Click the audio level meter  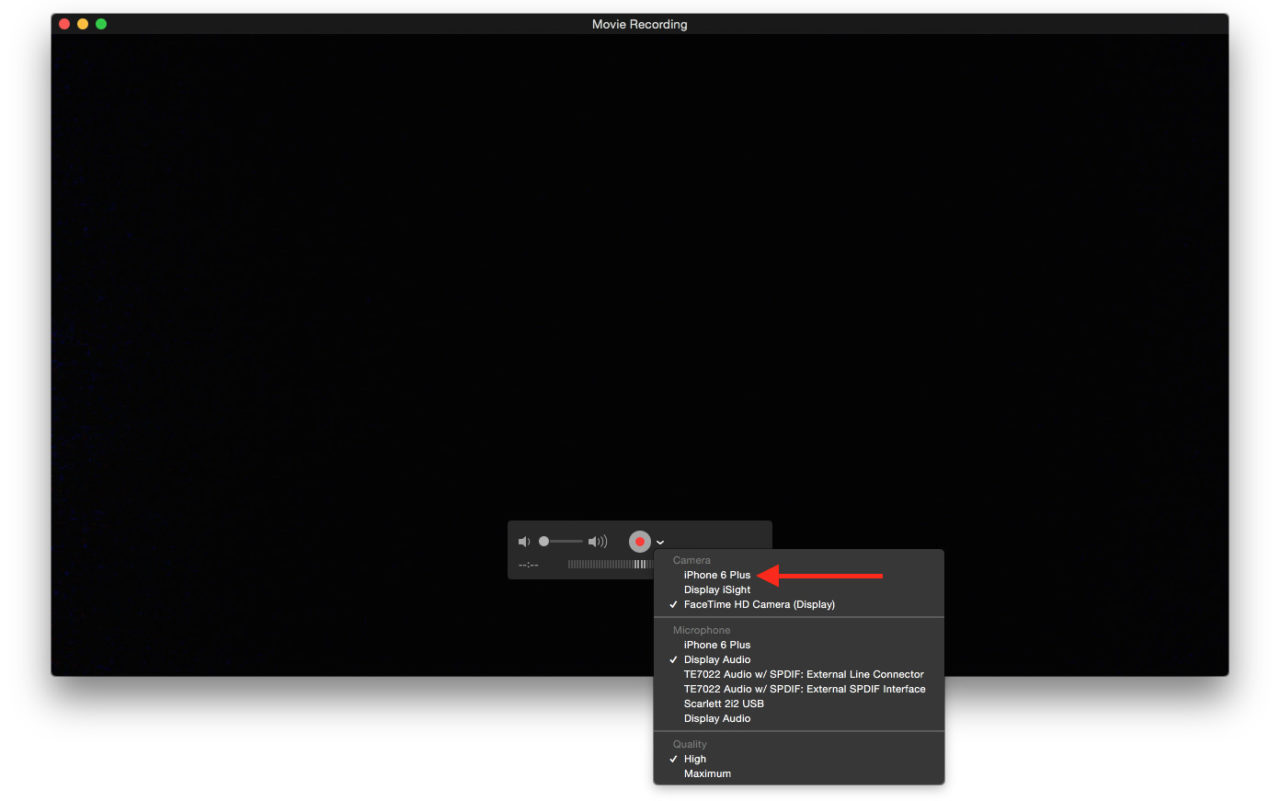click(610, 564)
